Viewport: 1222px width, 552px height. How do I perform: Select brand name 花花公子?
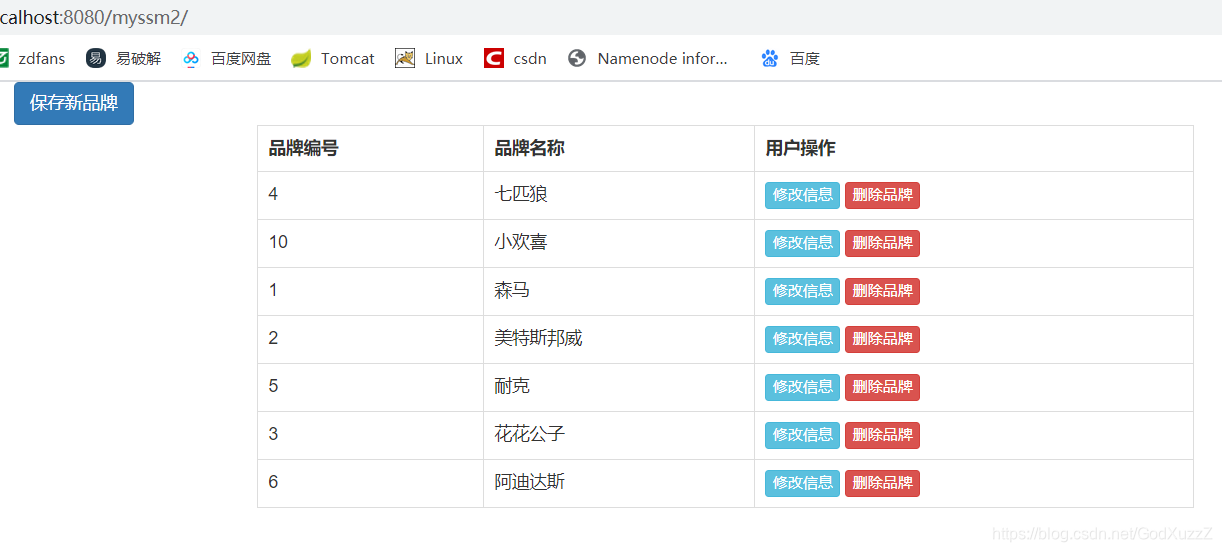[x=530, y=434]
